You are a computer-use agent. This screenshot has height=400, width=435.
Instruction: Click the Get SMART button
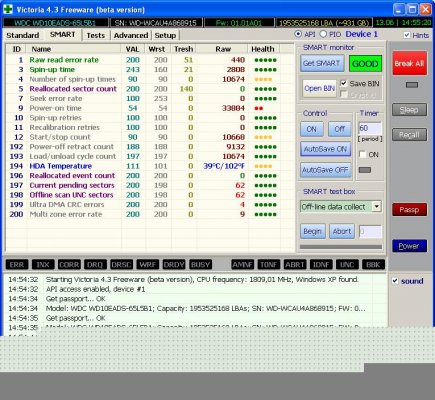coord(322,63)
